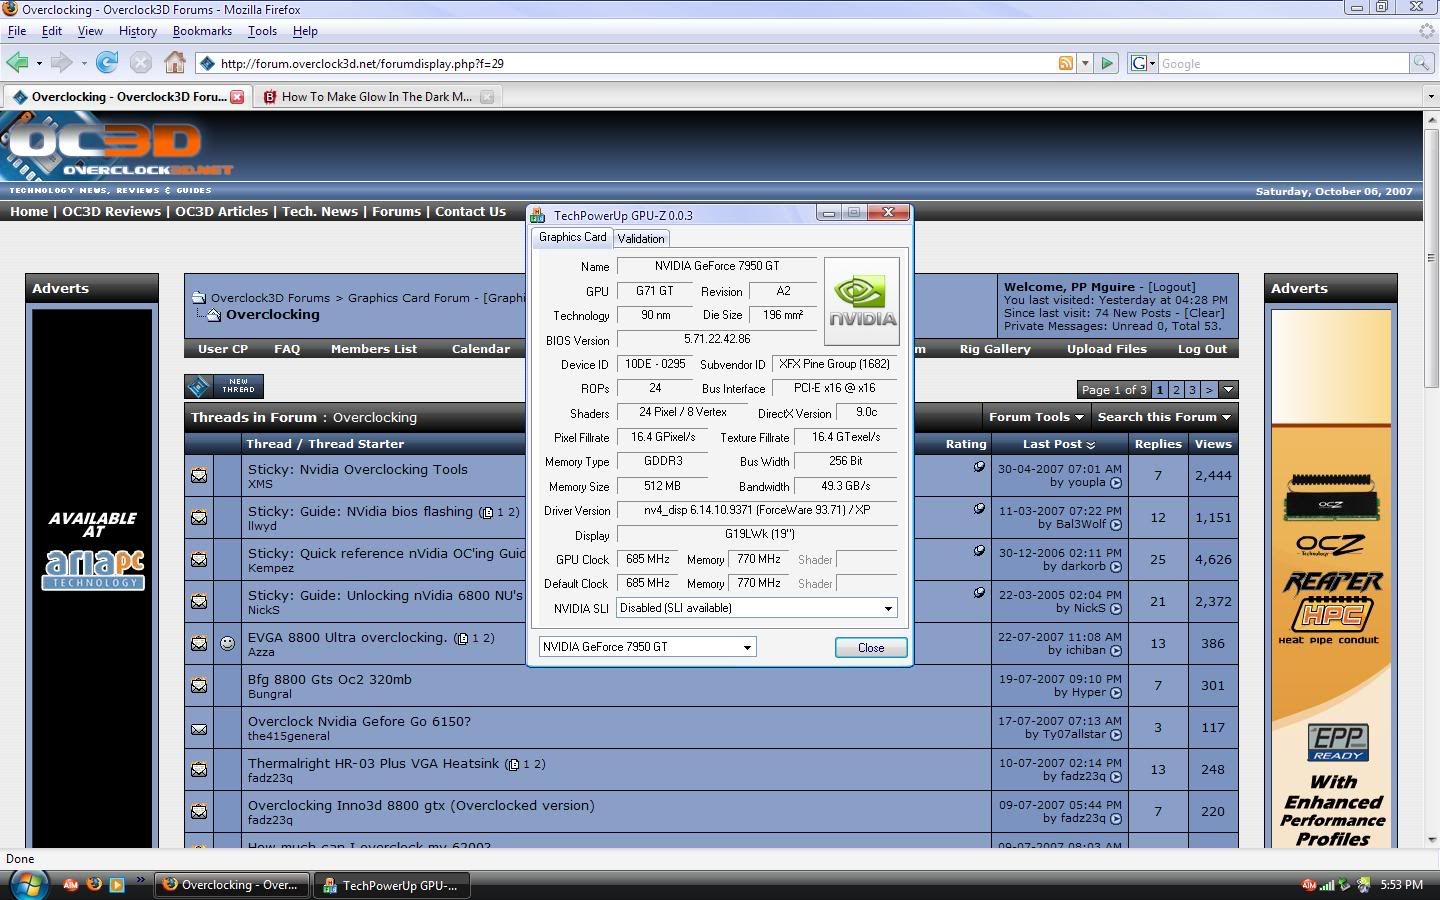Click the Upload Files link
1440x900 pixels.
1107,349
